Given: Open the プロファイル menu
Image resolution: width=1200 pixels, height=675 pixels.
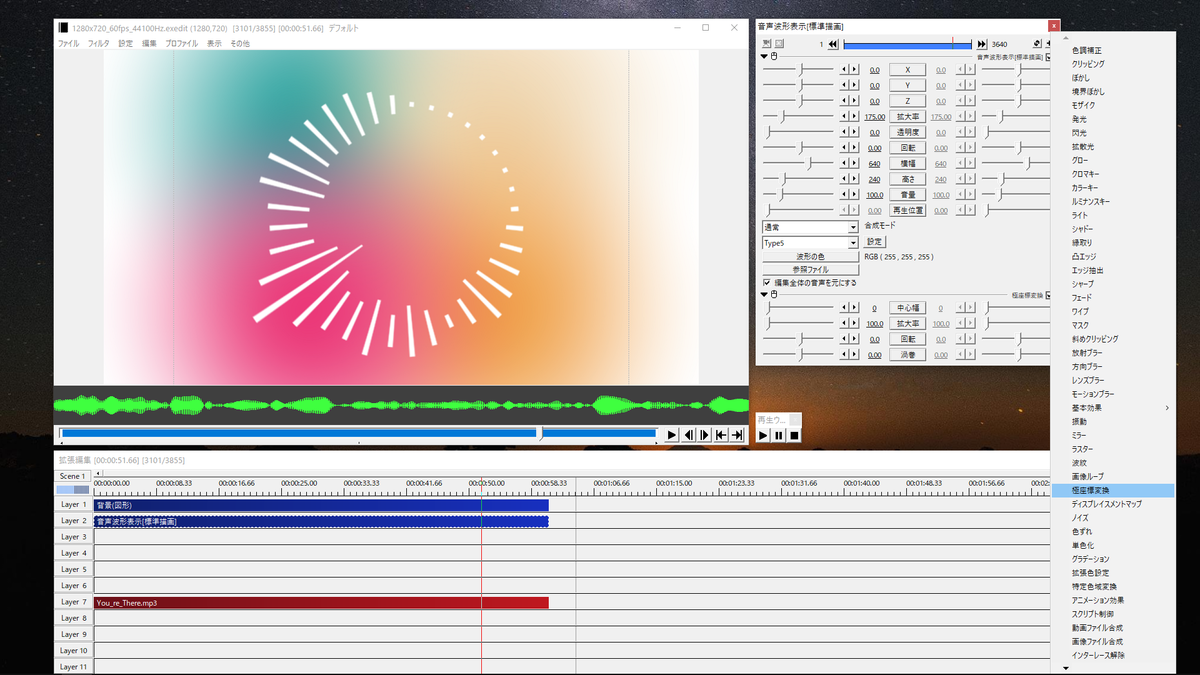Looking at the screenshot, I should click(181, 44).
